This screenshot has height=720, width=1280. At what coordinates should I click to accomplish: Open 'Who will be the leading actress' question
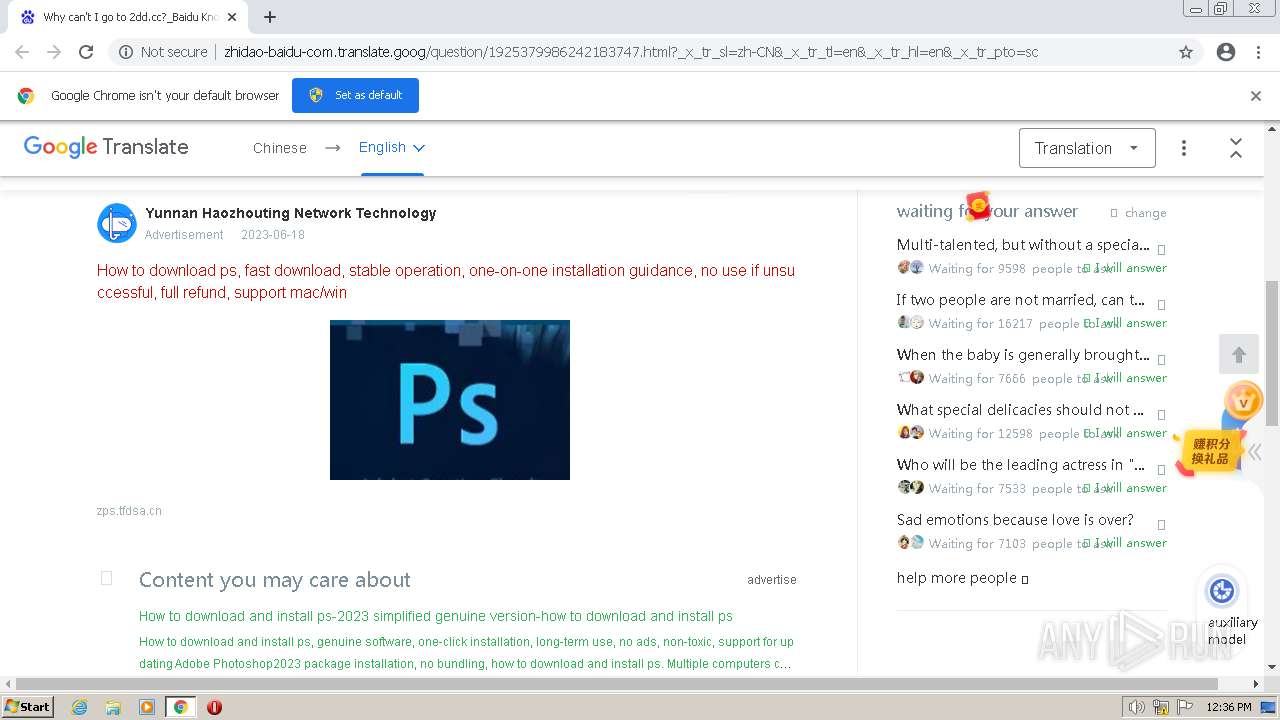pyautogui.click(x=1021, y=465)
